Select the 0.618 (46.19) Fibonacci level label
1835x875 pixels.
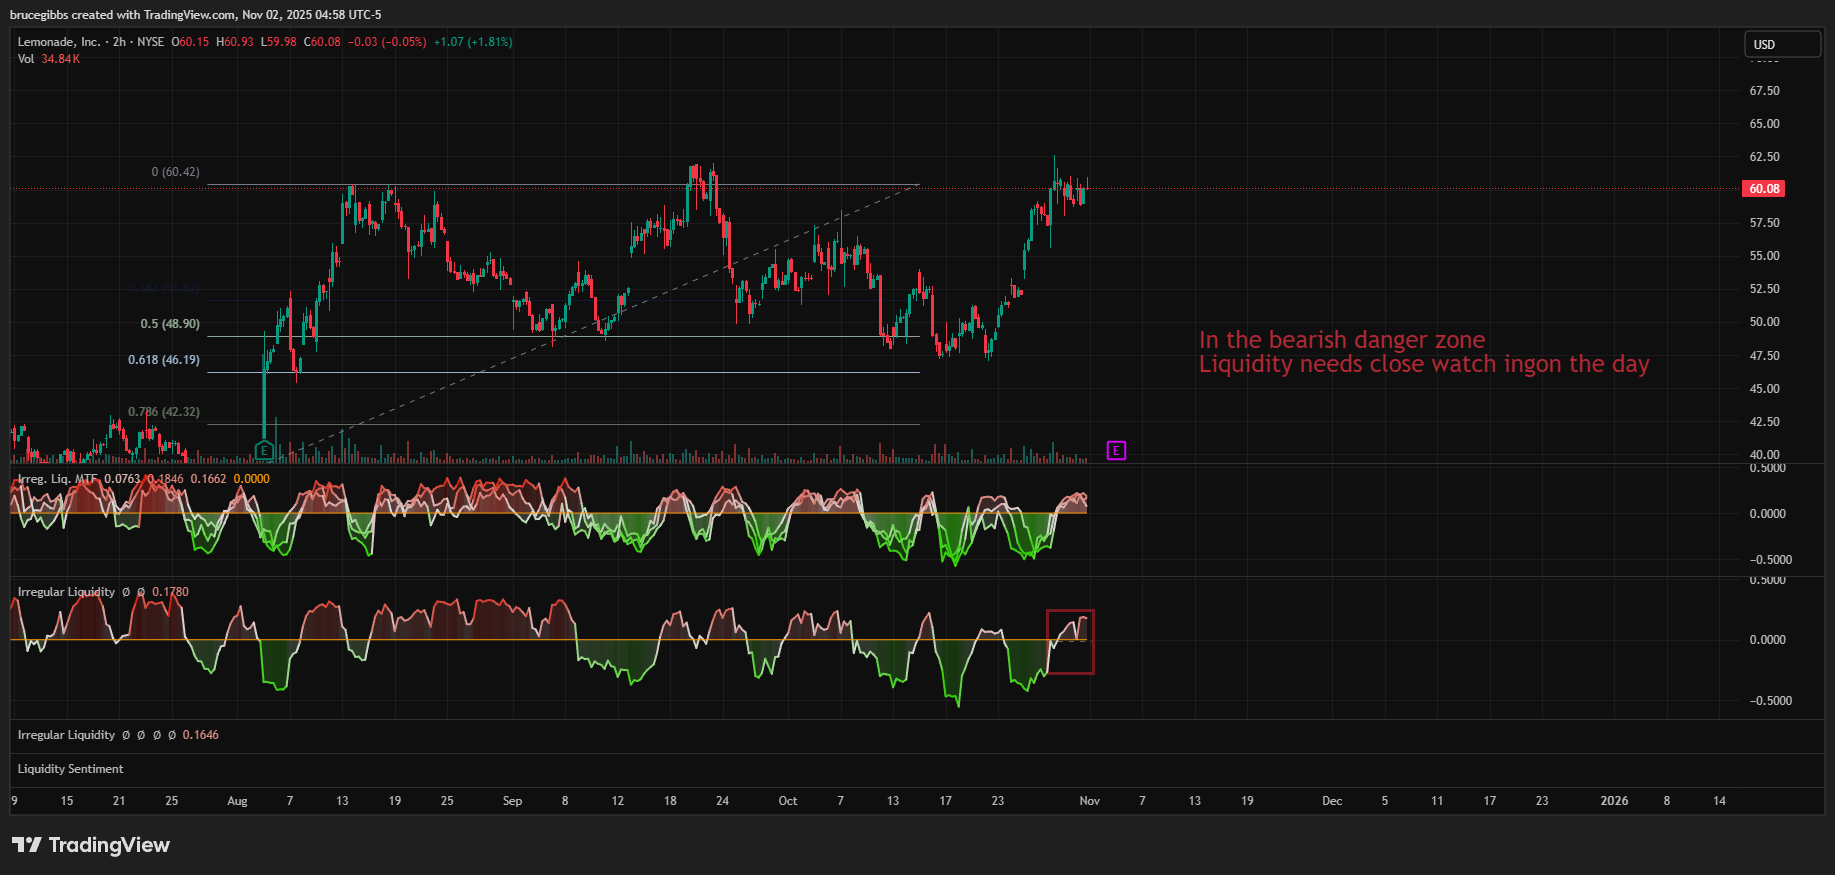click(164, 360)
